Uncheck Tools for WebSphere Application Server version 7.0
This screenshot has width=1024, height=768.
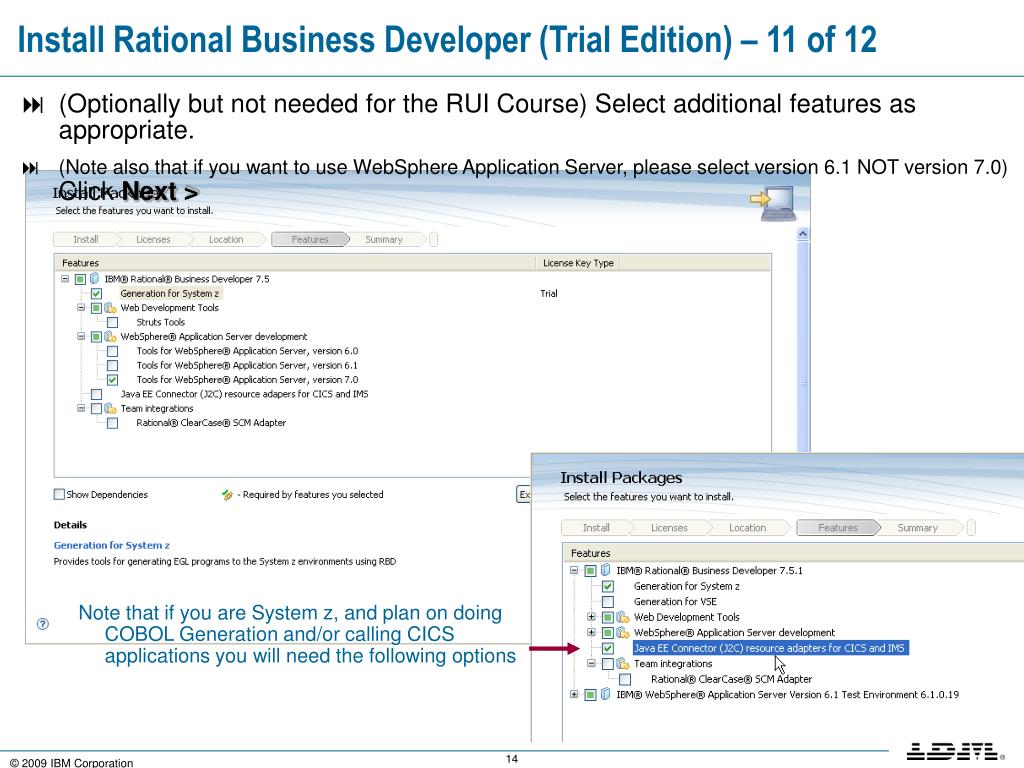click(112, 379)
